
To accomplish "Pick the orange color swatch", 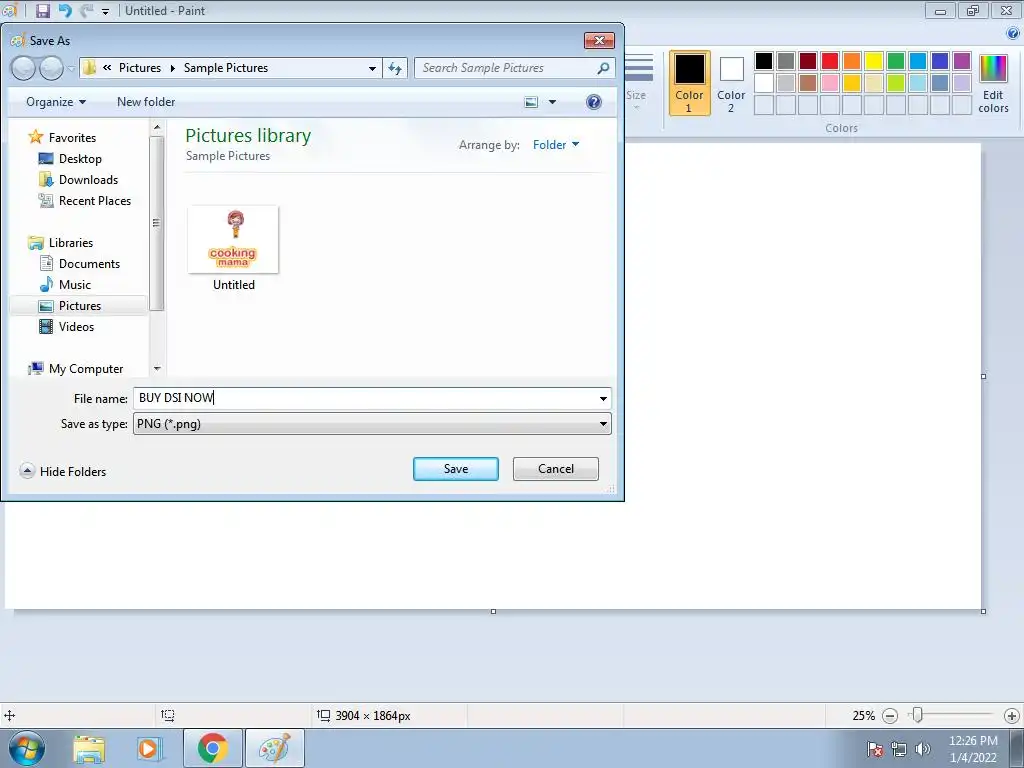I will pos(852,61).
